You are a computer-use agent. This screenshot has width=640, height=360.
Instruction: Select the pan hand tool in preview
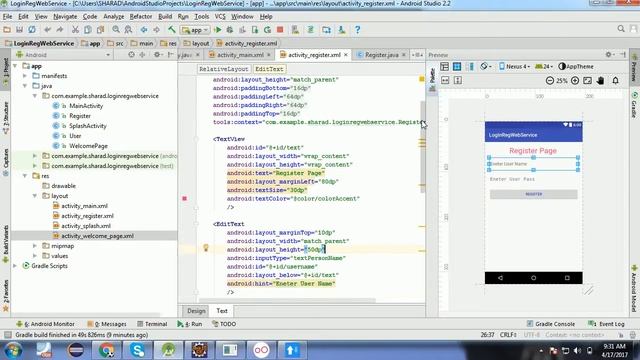tap(600, 80)
